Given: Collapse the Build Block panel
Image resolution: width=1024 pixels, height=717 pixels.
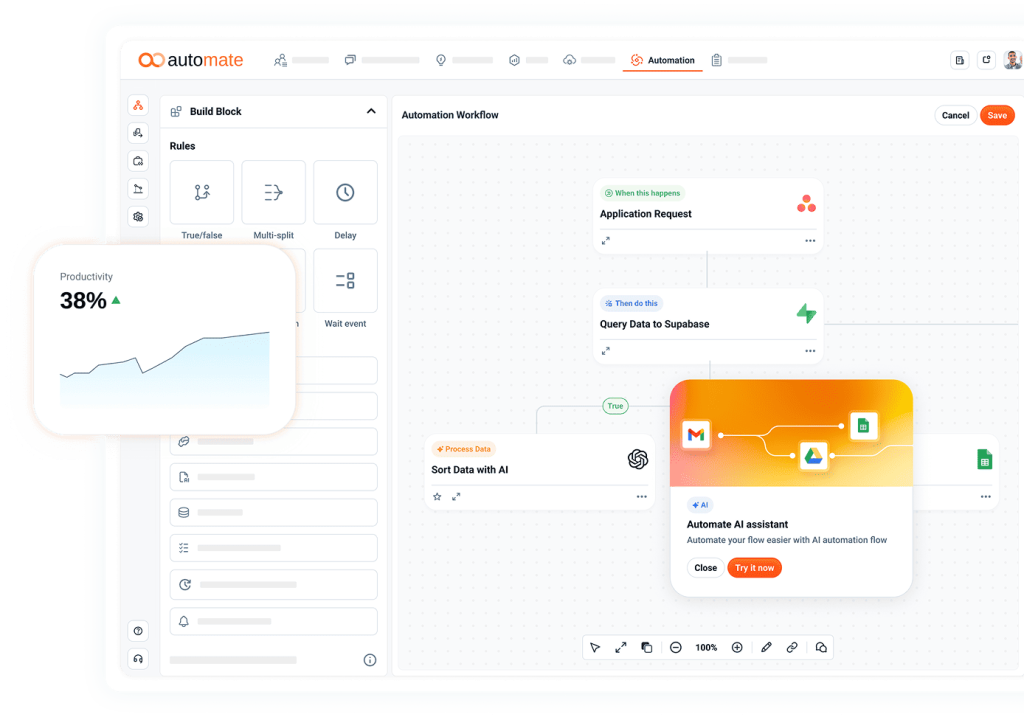Looking at the screenshot, I should (x=371, y=111).
